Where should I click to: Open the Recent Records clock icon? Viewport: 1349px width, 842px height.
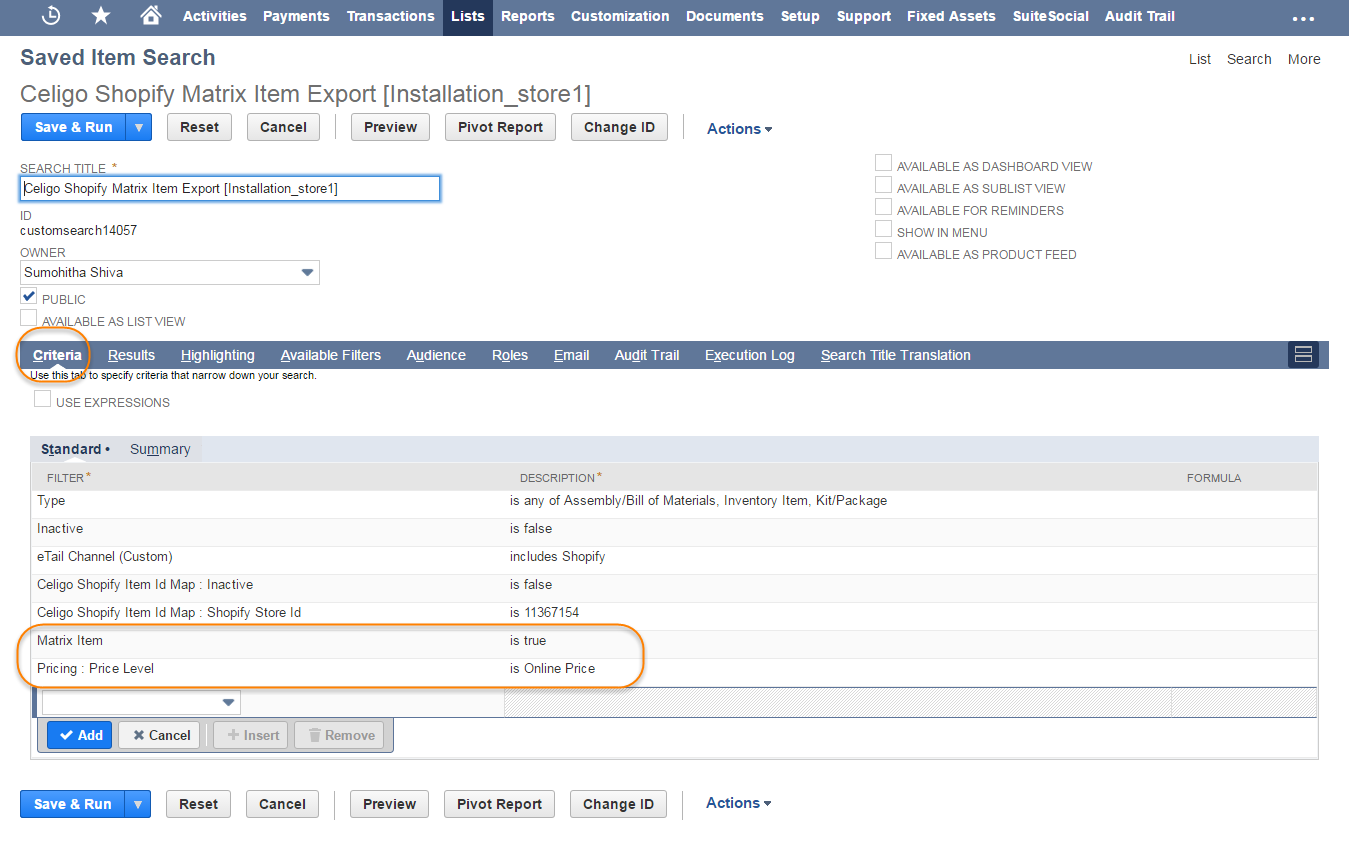point(51,16)
